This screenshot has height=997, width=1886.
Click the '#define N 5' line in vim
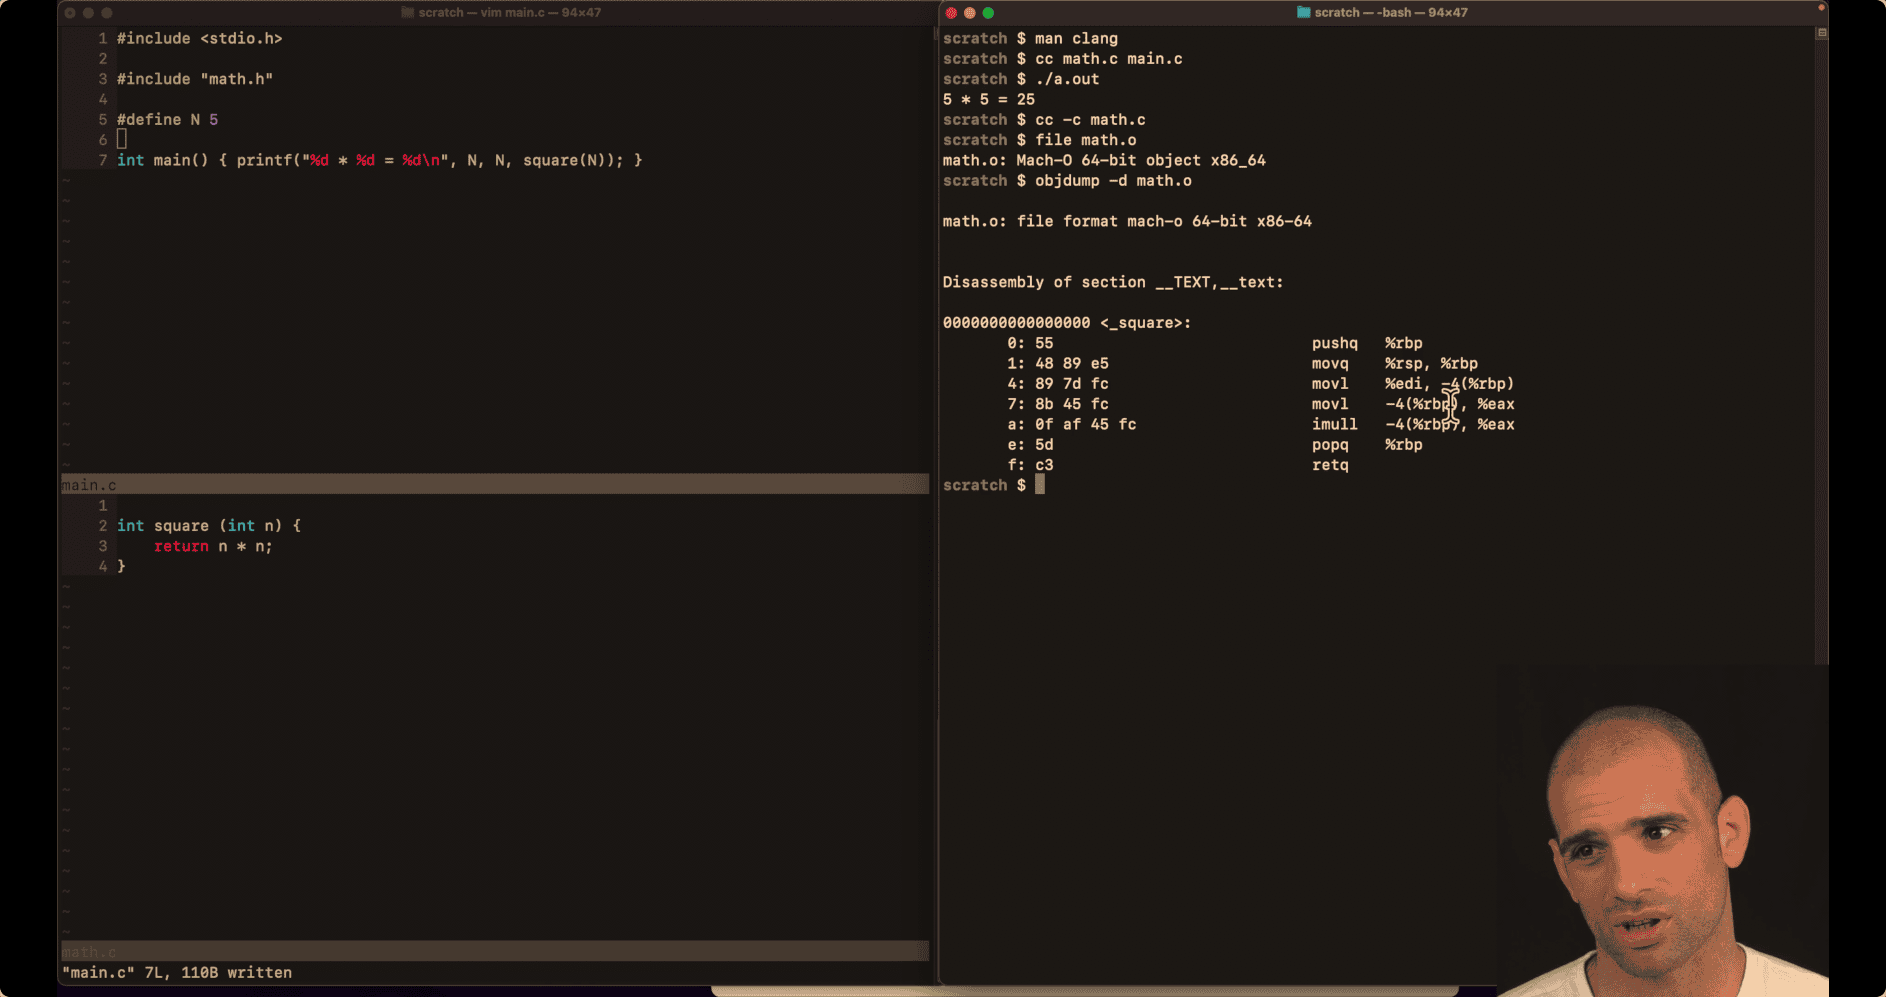[167, 120]
